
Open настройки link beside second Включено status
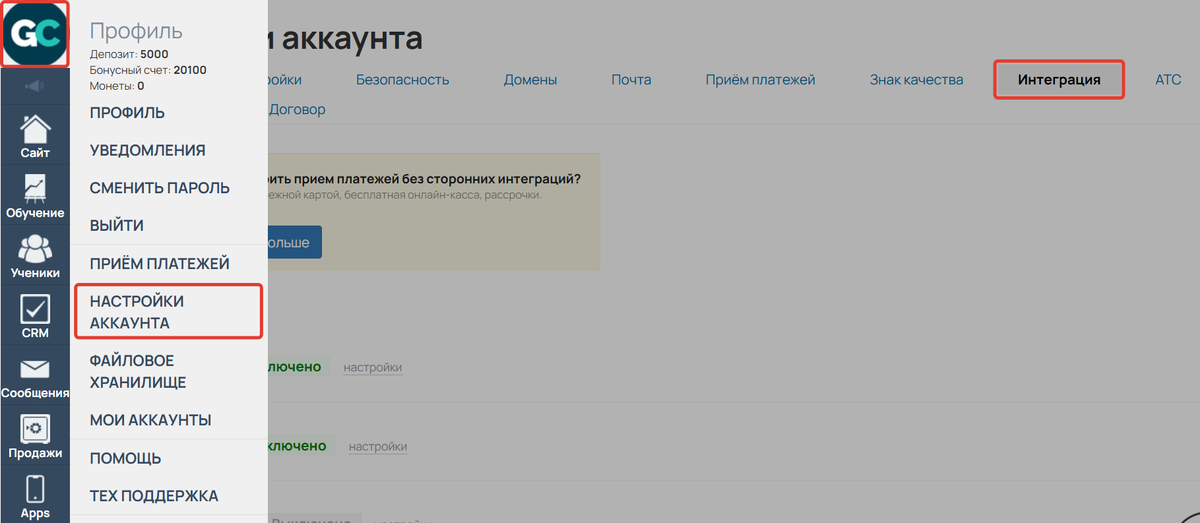click(x=378, y=446)
